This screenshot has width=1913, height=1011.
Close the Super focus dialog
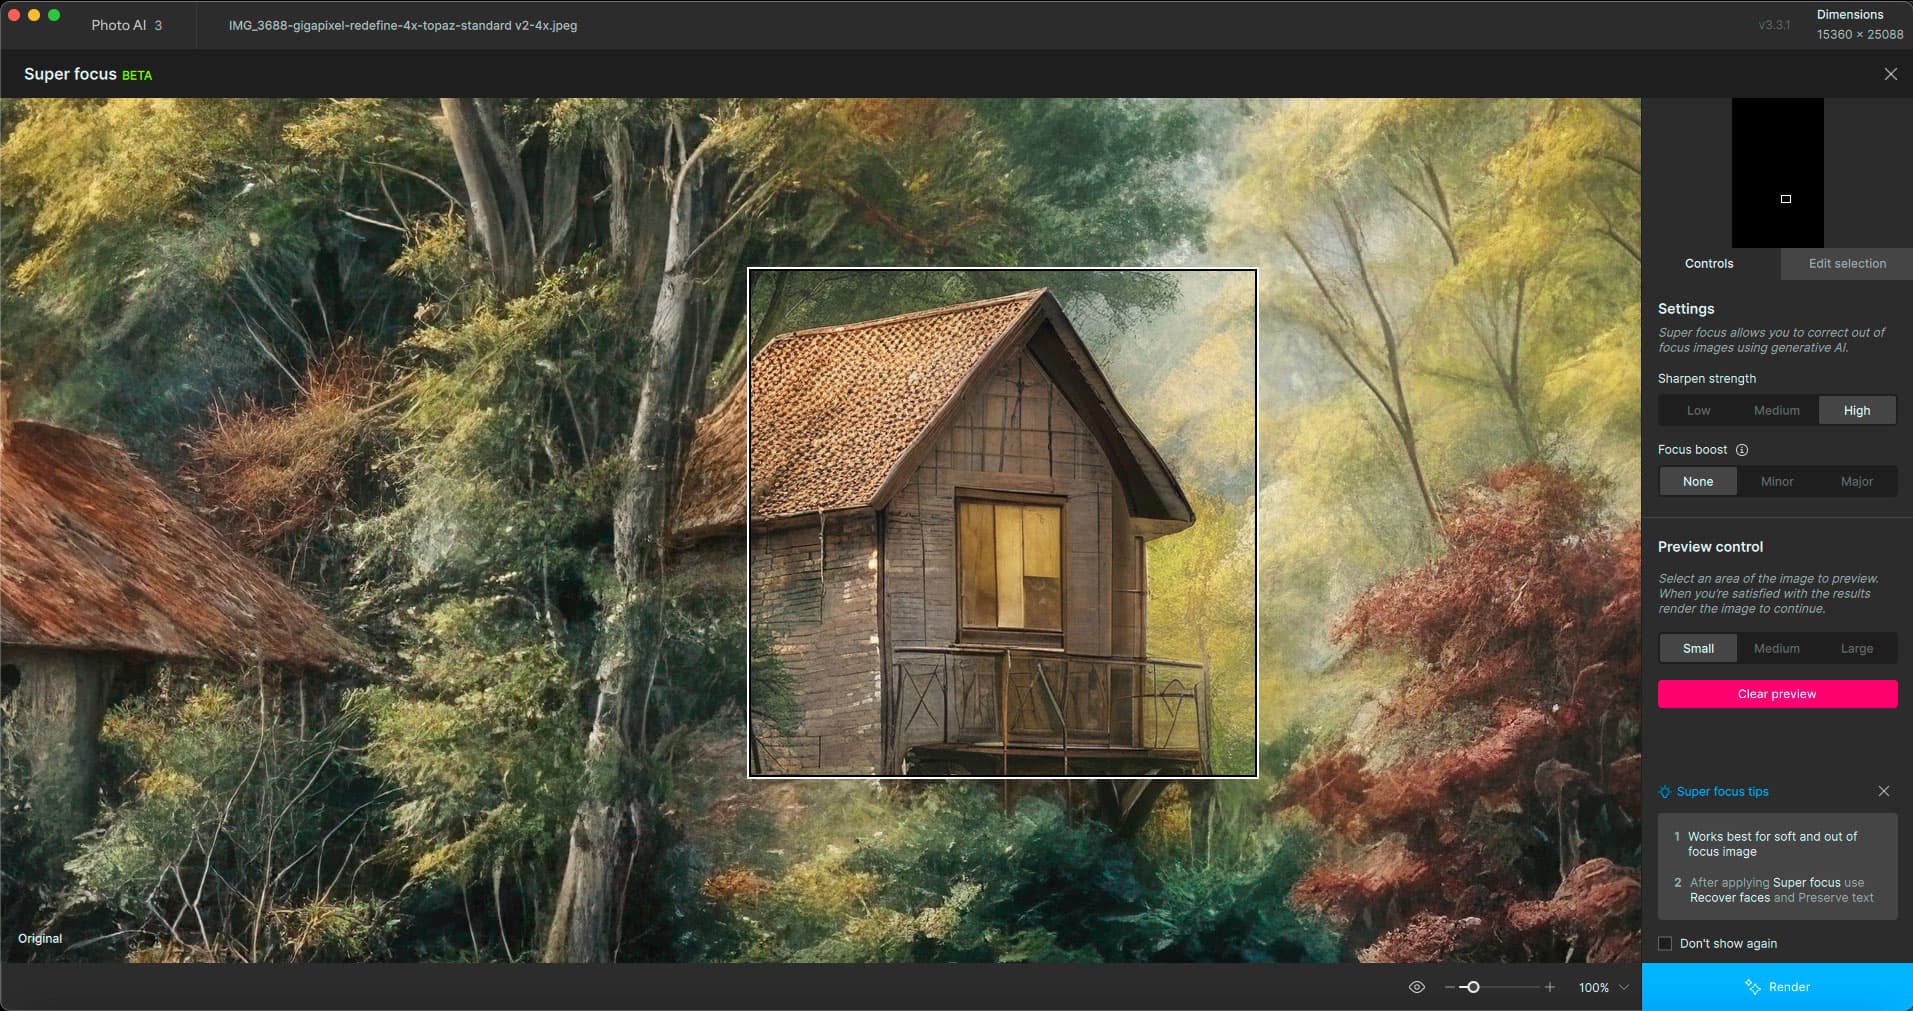coord(1890,74)
